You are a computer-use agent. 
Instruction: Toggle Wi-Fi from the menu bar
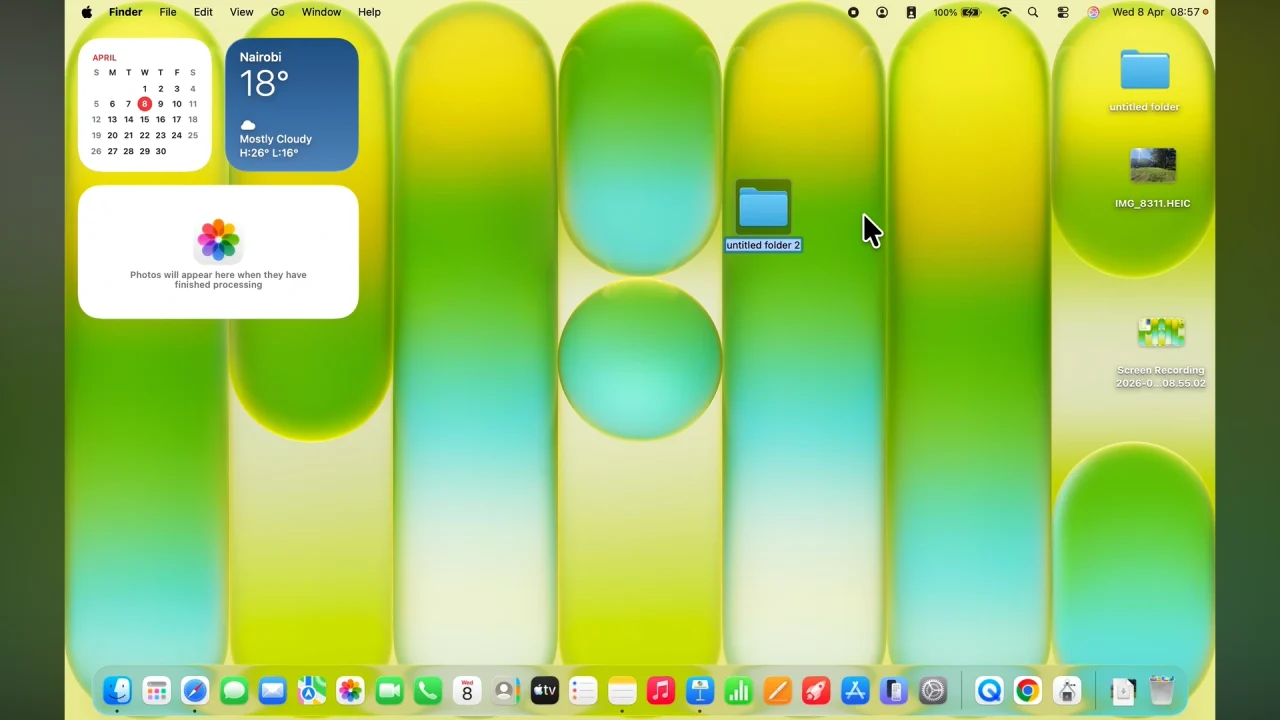tap(1005, 12)
